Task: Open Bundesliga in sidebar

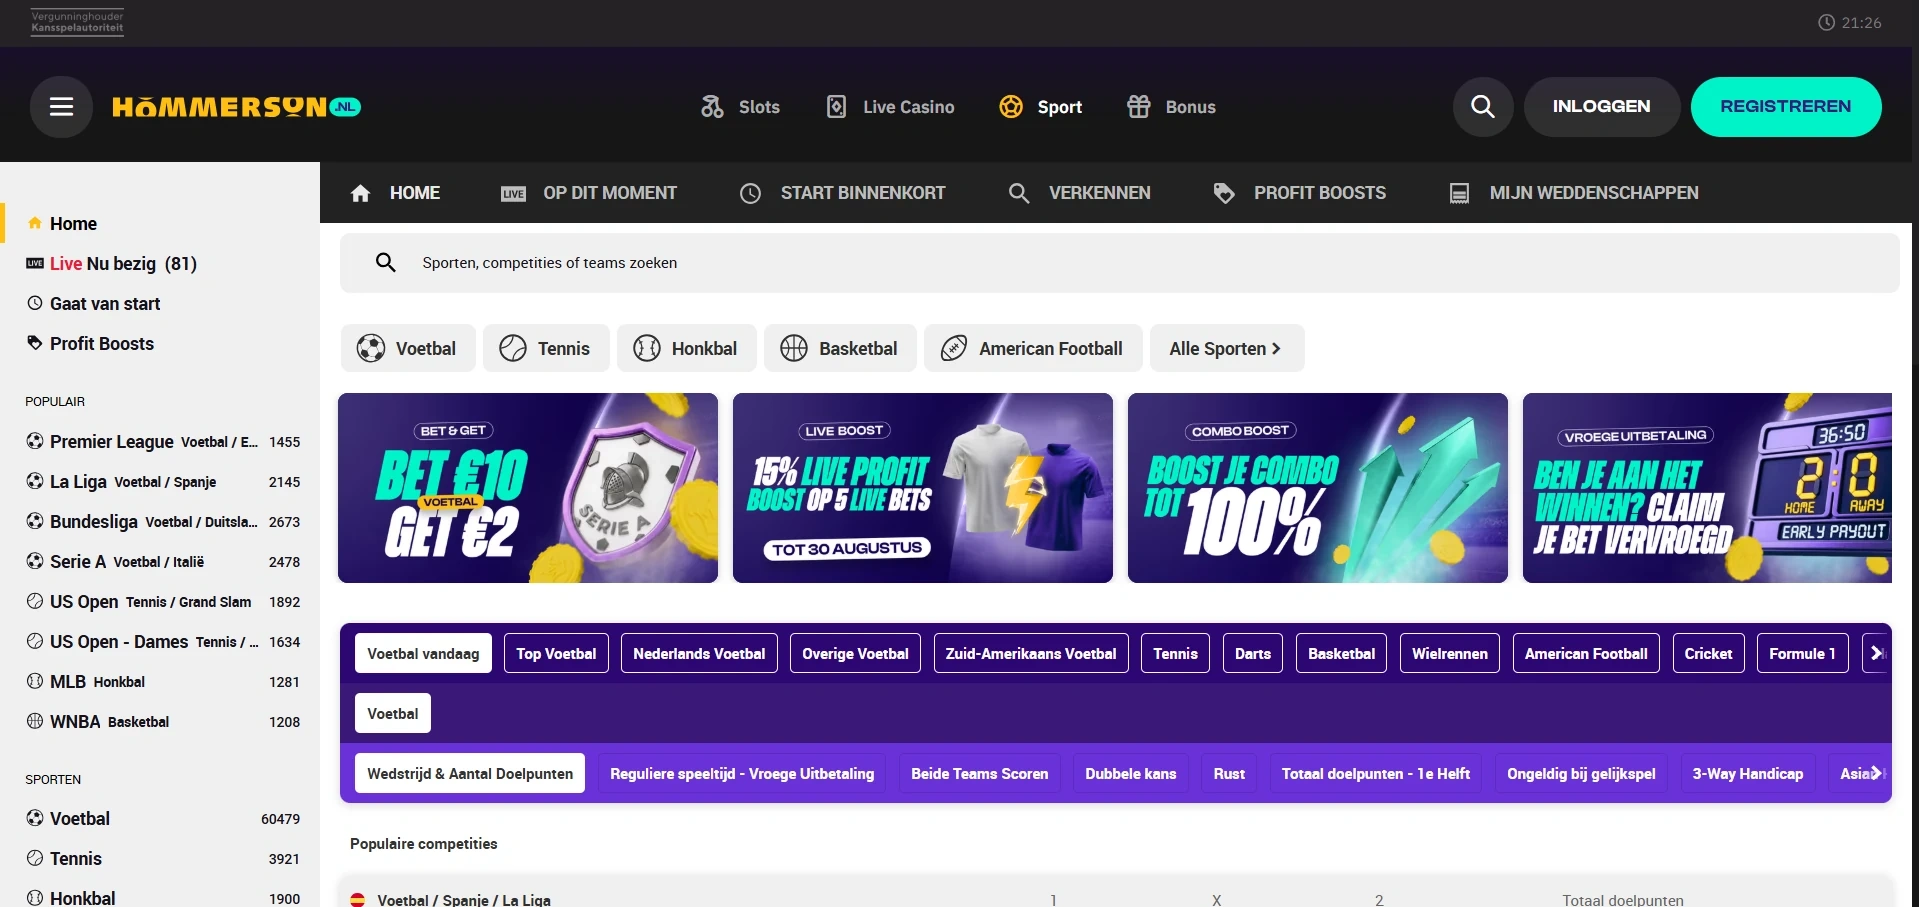Action: click(x=160, y=521)
